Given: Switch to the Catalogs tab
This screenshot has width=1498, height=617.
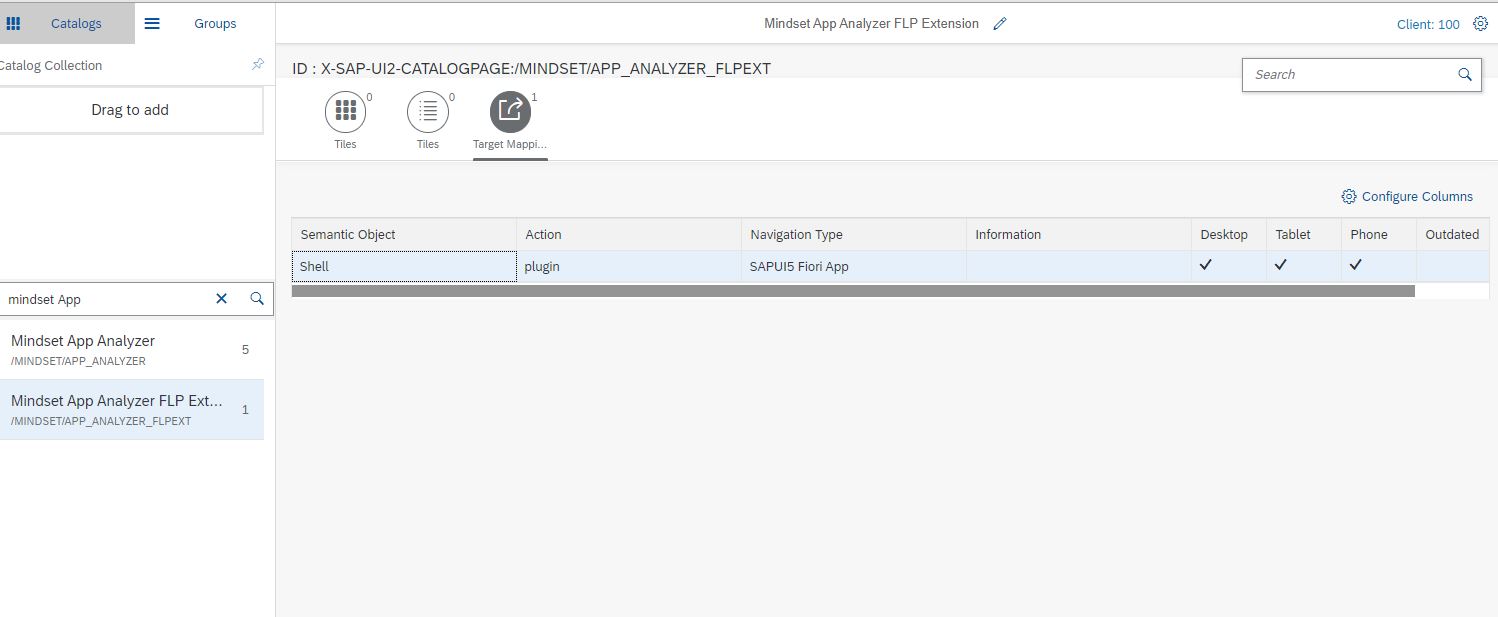Looking at the screenshot, I should coord(66,23).
